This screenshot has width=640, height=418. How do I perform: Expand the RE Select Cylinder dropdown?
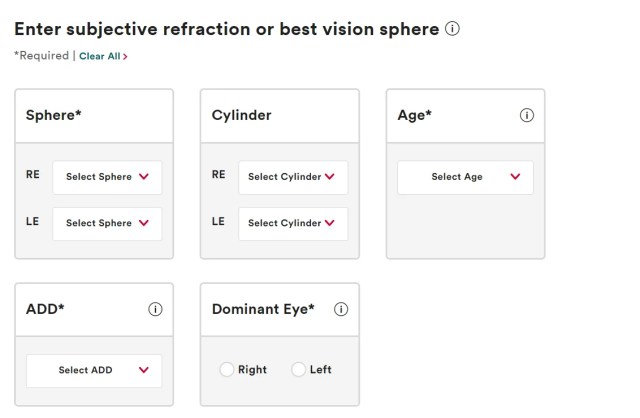point(293,177)
